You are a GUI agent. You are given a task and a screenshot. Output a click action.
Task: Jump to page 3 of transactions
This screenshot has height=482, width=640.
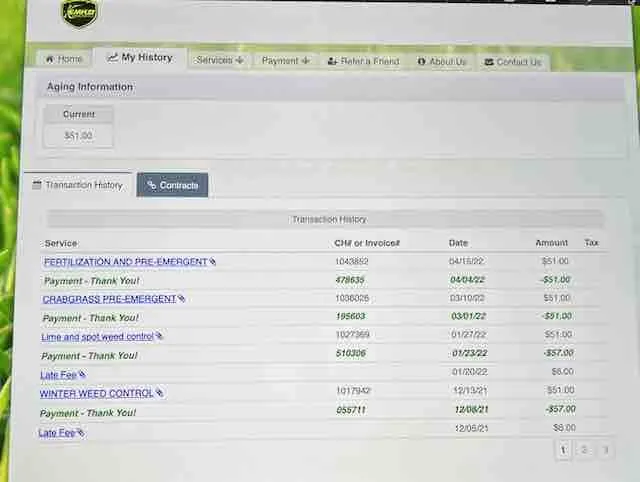[x=605, y=451]
